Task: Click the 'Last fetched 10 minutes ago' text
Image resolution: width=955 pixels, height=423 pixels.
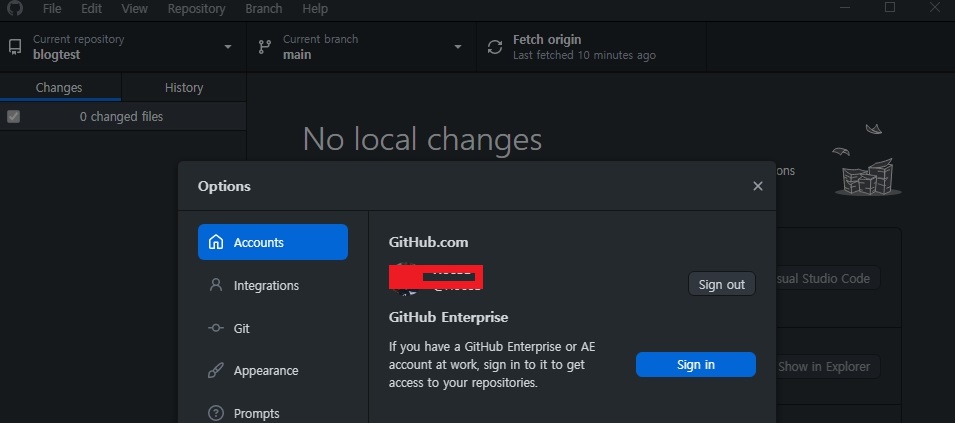Action: tap(584, 55)
